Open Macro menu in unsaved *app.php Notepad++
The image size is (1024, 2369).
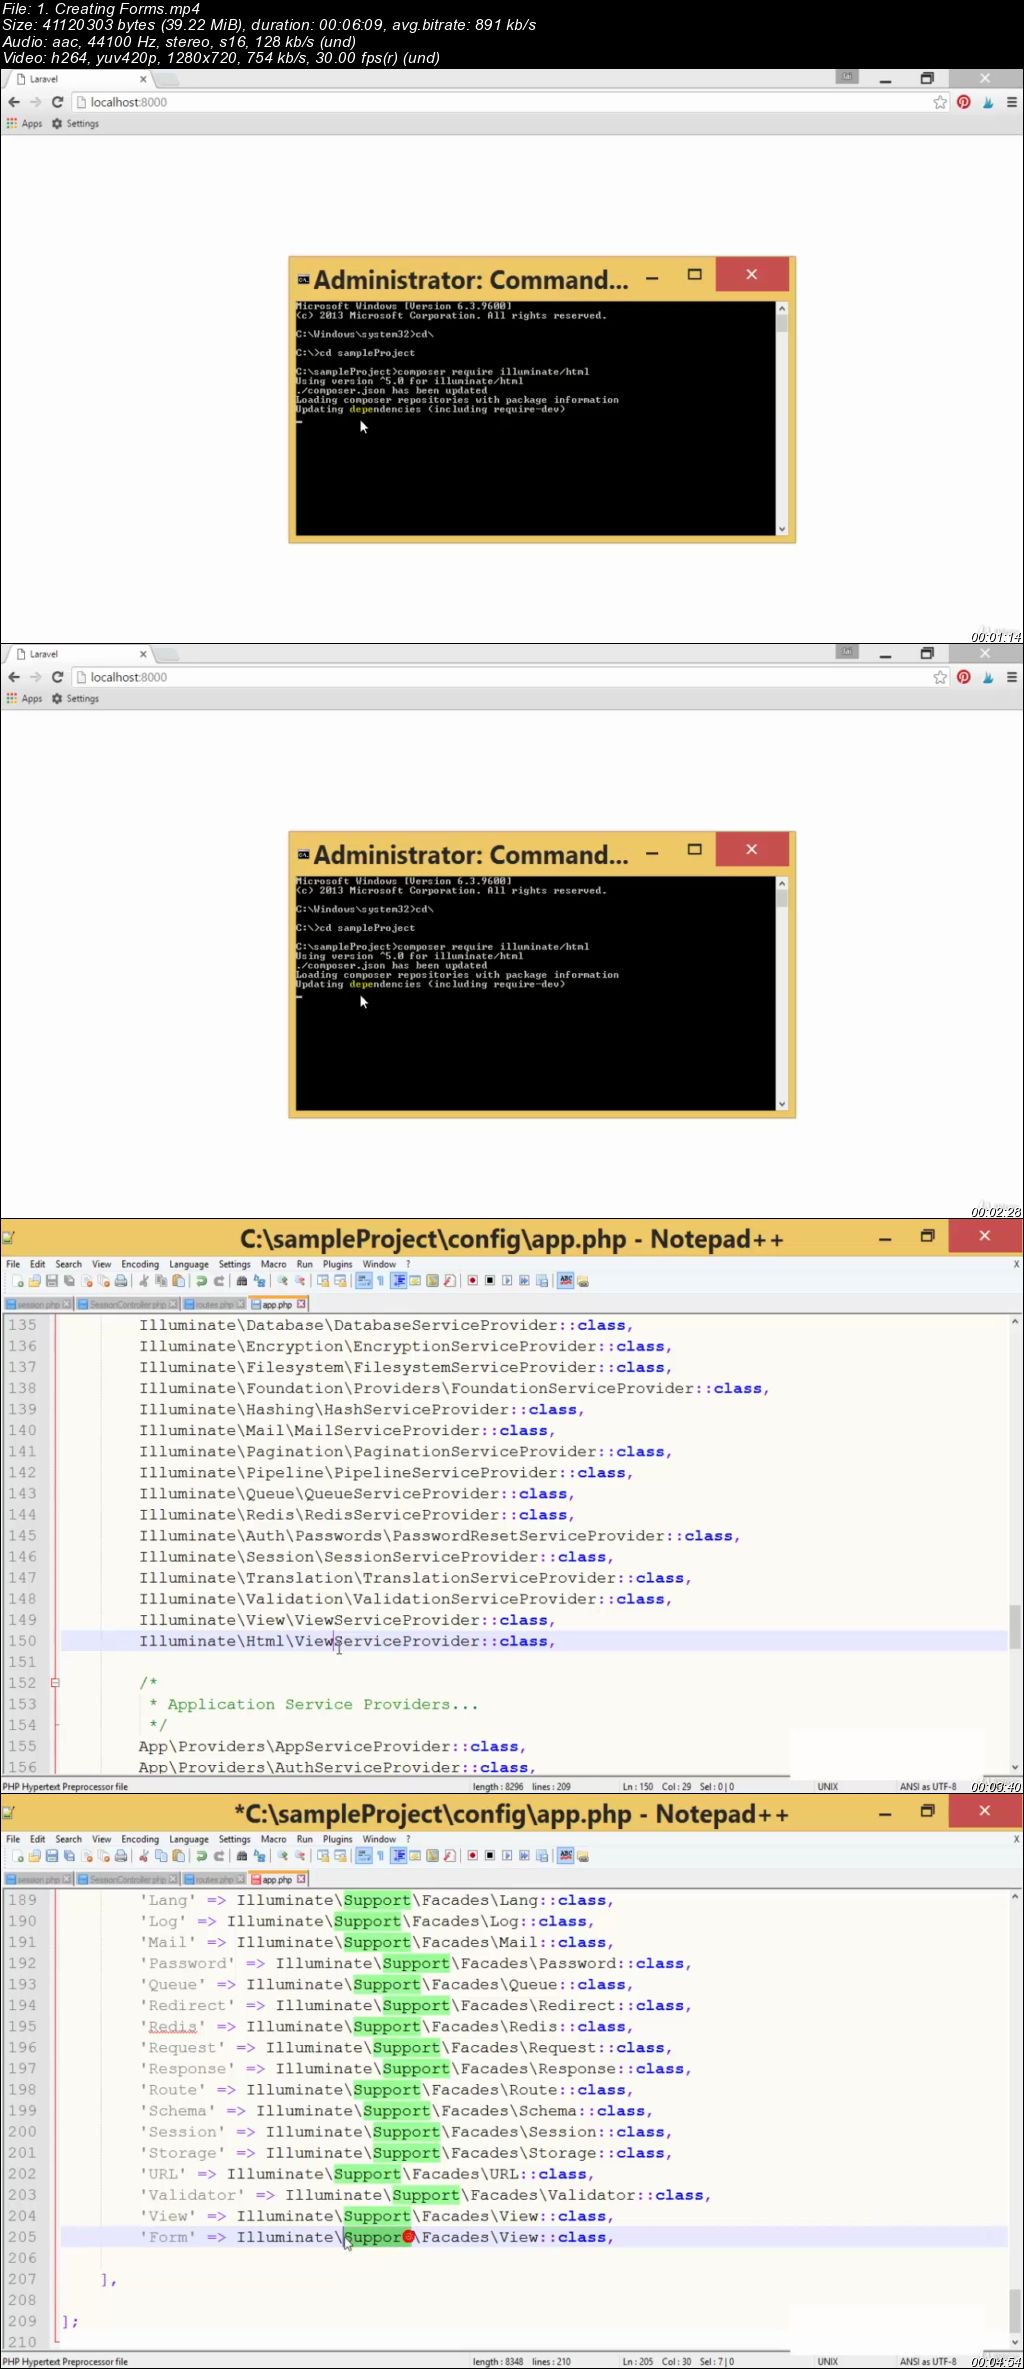(273, 1839)
